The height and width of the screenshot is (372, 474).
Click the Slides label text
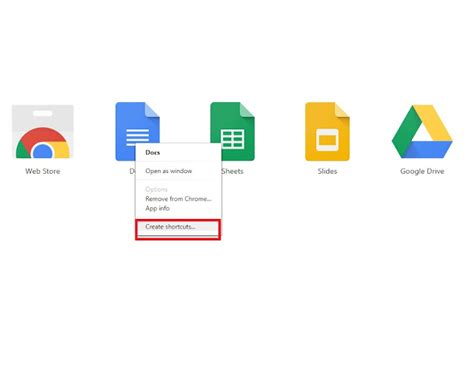coord(327,171)
